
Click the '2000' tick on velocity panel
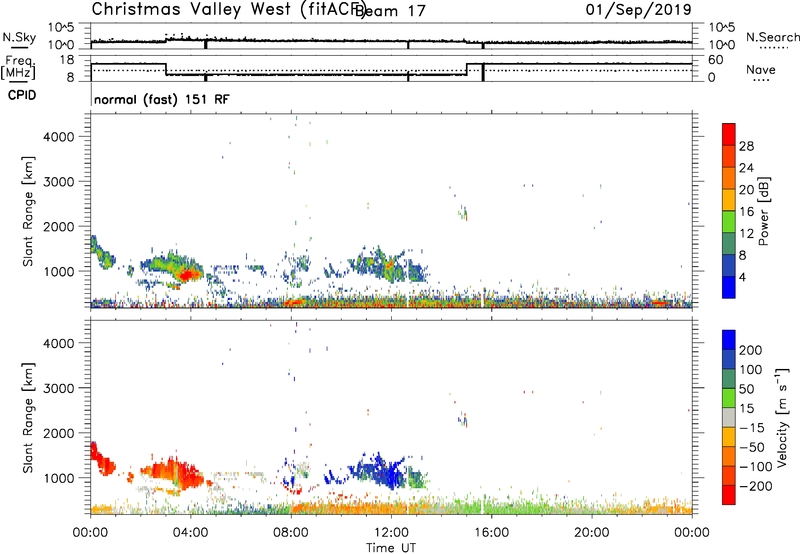pyautogui.click(x=58, y=433)
